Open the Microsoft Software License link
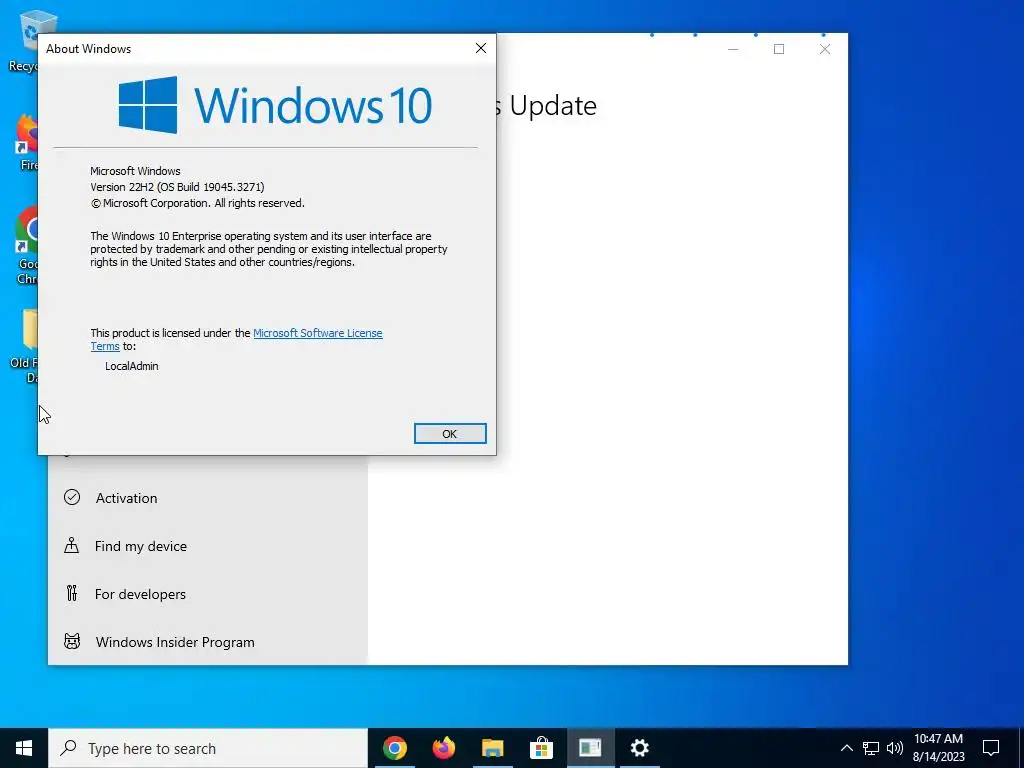 317,333
